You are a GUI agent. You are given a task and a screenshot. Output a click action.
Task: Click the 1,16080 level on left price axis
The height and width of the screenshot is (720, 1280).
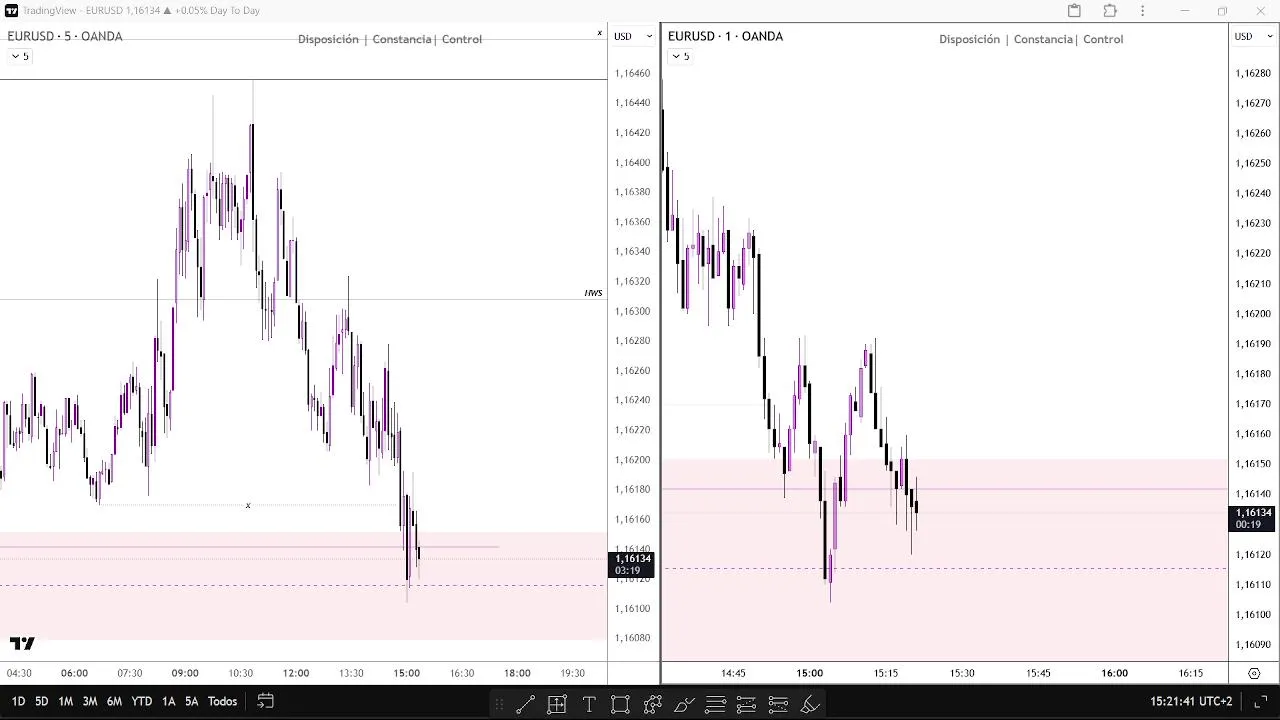coord(632,638)
